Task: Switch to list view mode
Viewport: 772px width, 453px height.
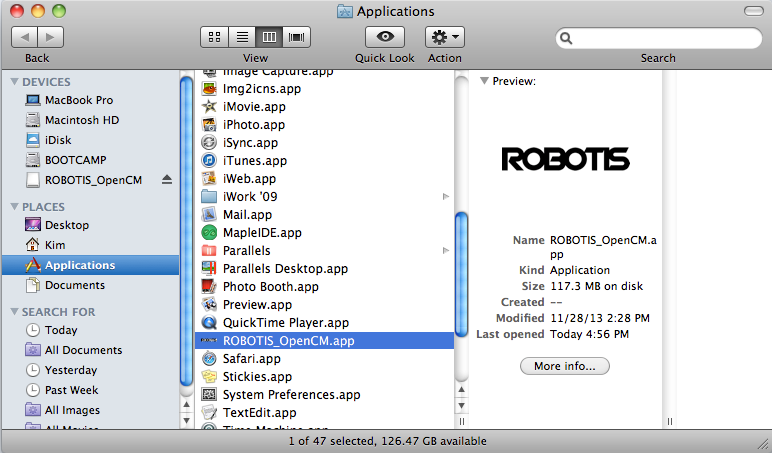Action: (241, 37)
